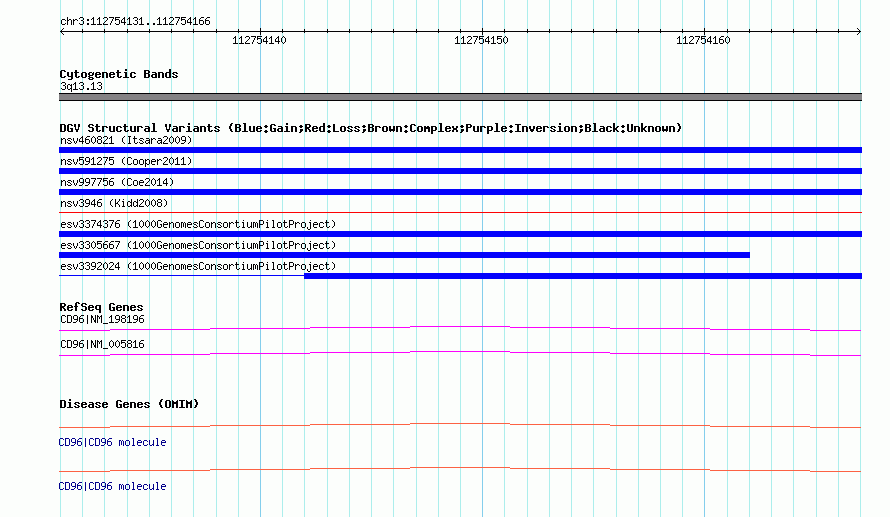Click blue gain bar under esv3392024

coord(583,276)
